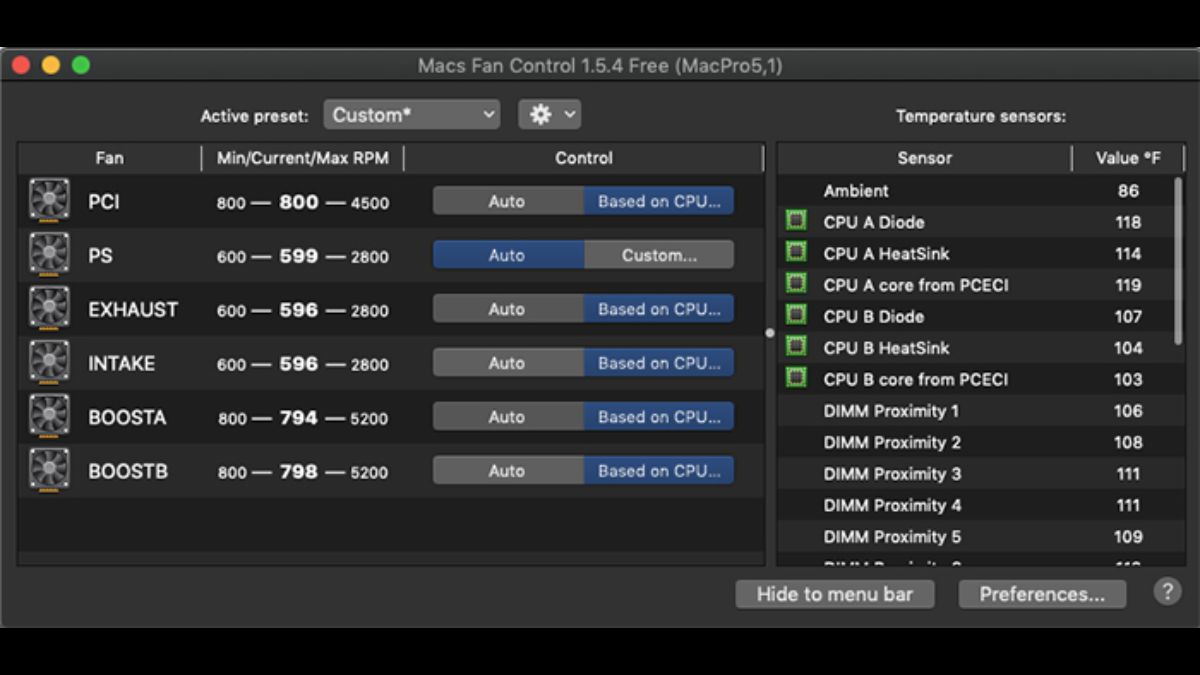Click the Control column header
The width and height of the screenshot is (1200, 675).
click(x=584, y=158)
